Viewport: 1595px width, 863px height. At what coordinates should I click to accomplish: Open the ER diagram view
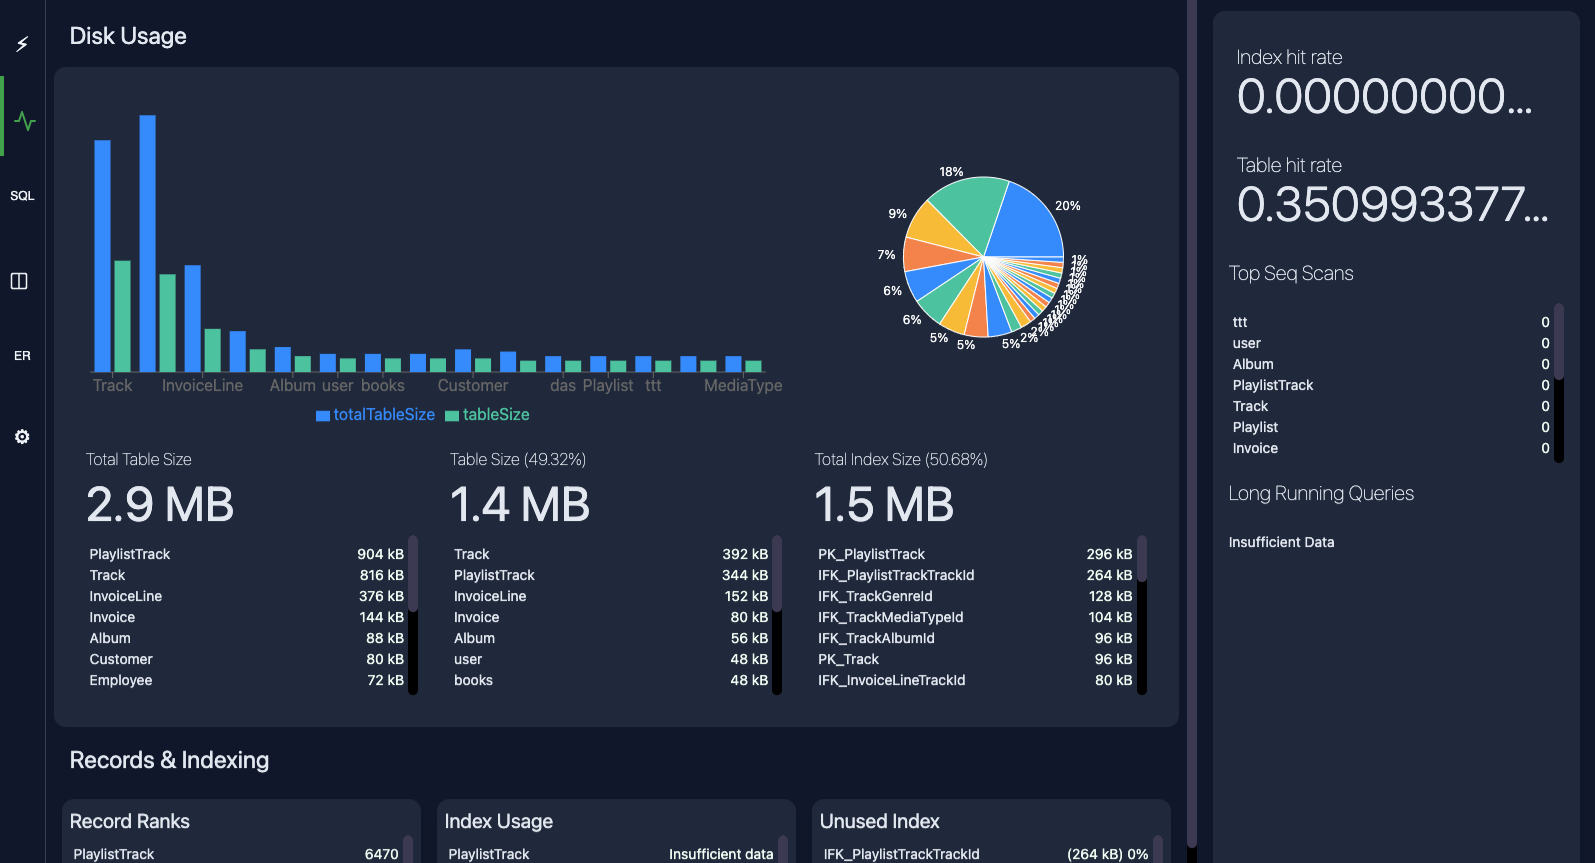pyautogui.click(x=22, y=356)
